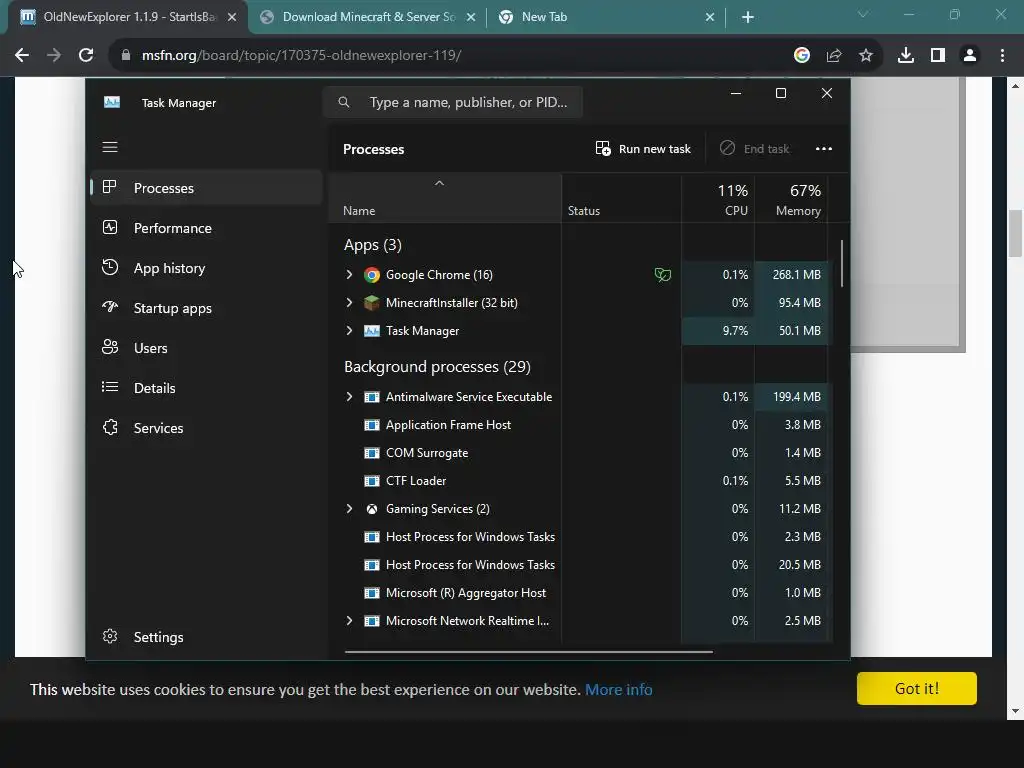Select Host Process for Windows Tasks using 20.5 MB
Screen dimensions: 1024x768
(x=581, y=565)
